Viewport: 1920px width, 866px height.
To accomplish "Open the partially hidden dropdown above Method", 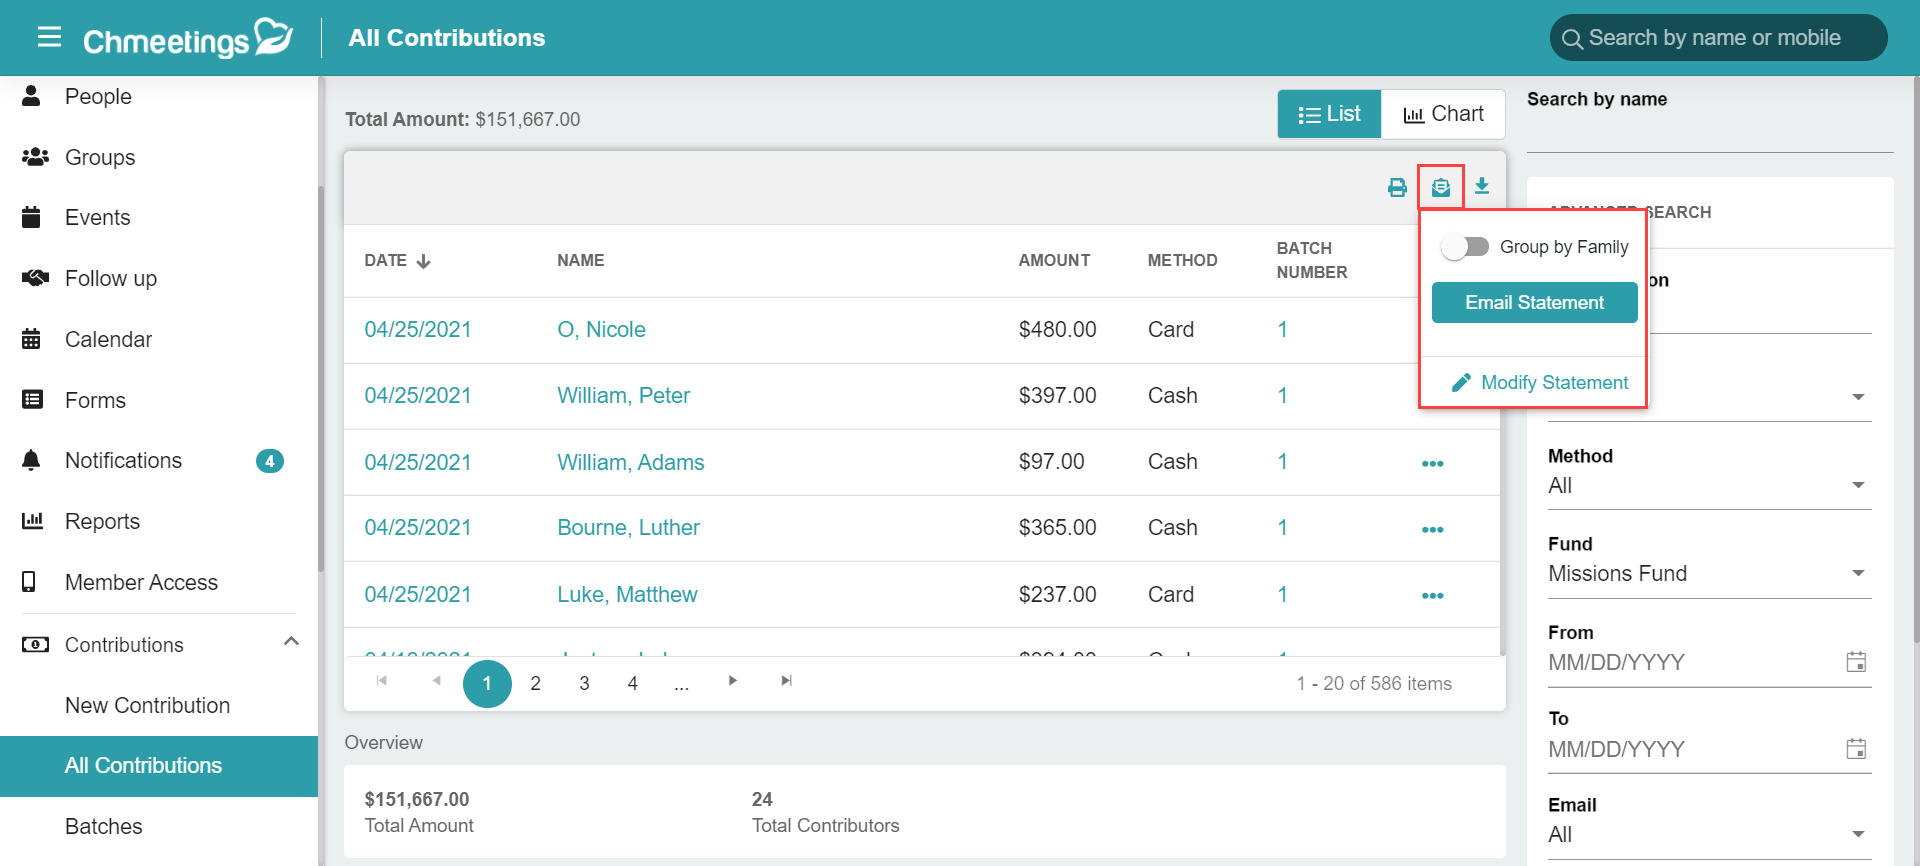I will (x=1857, y=397).
